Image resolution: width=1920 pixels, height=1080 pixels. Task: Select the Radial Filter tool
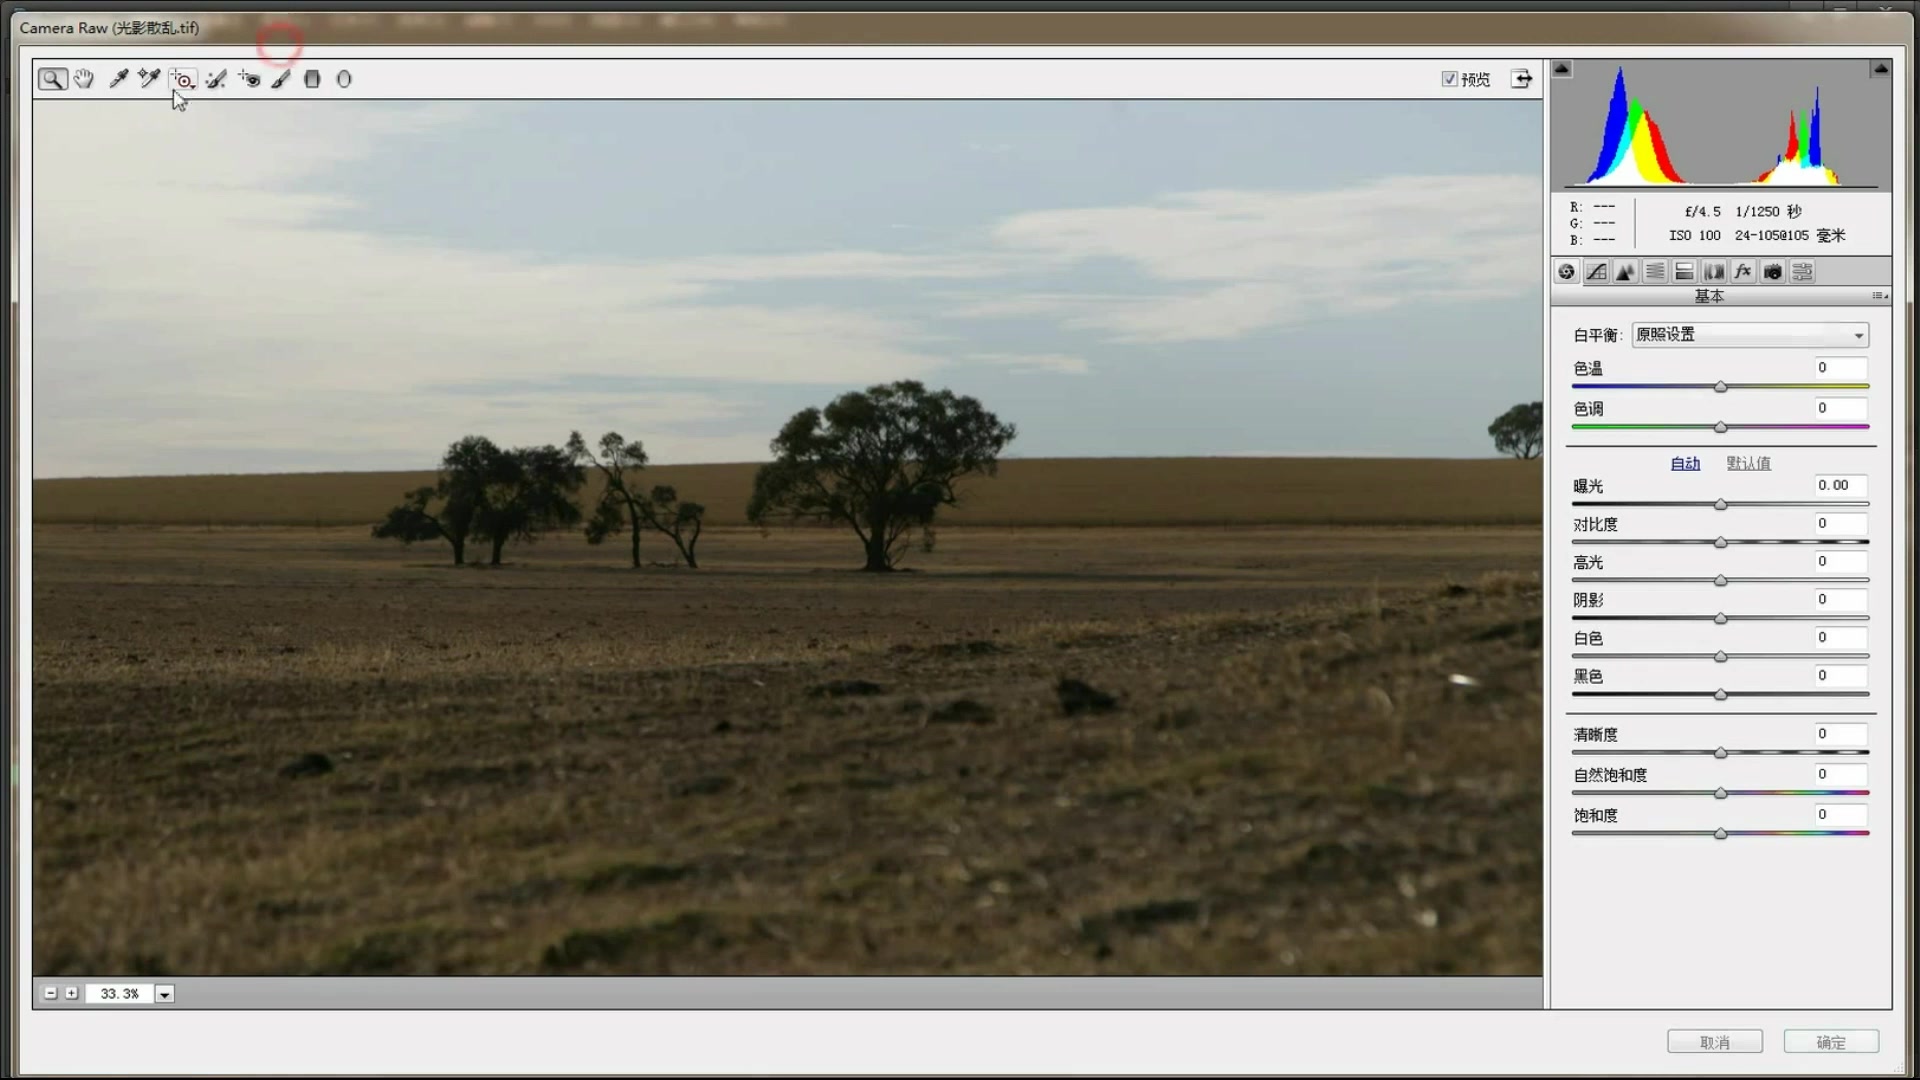[344, 79]
